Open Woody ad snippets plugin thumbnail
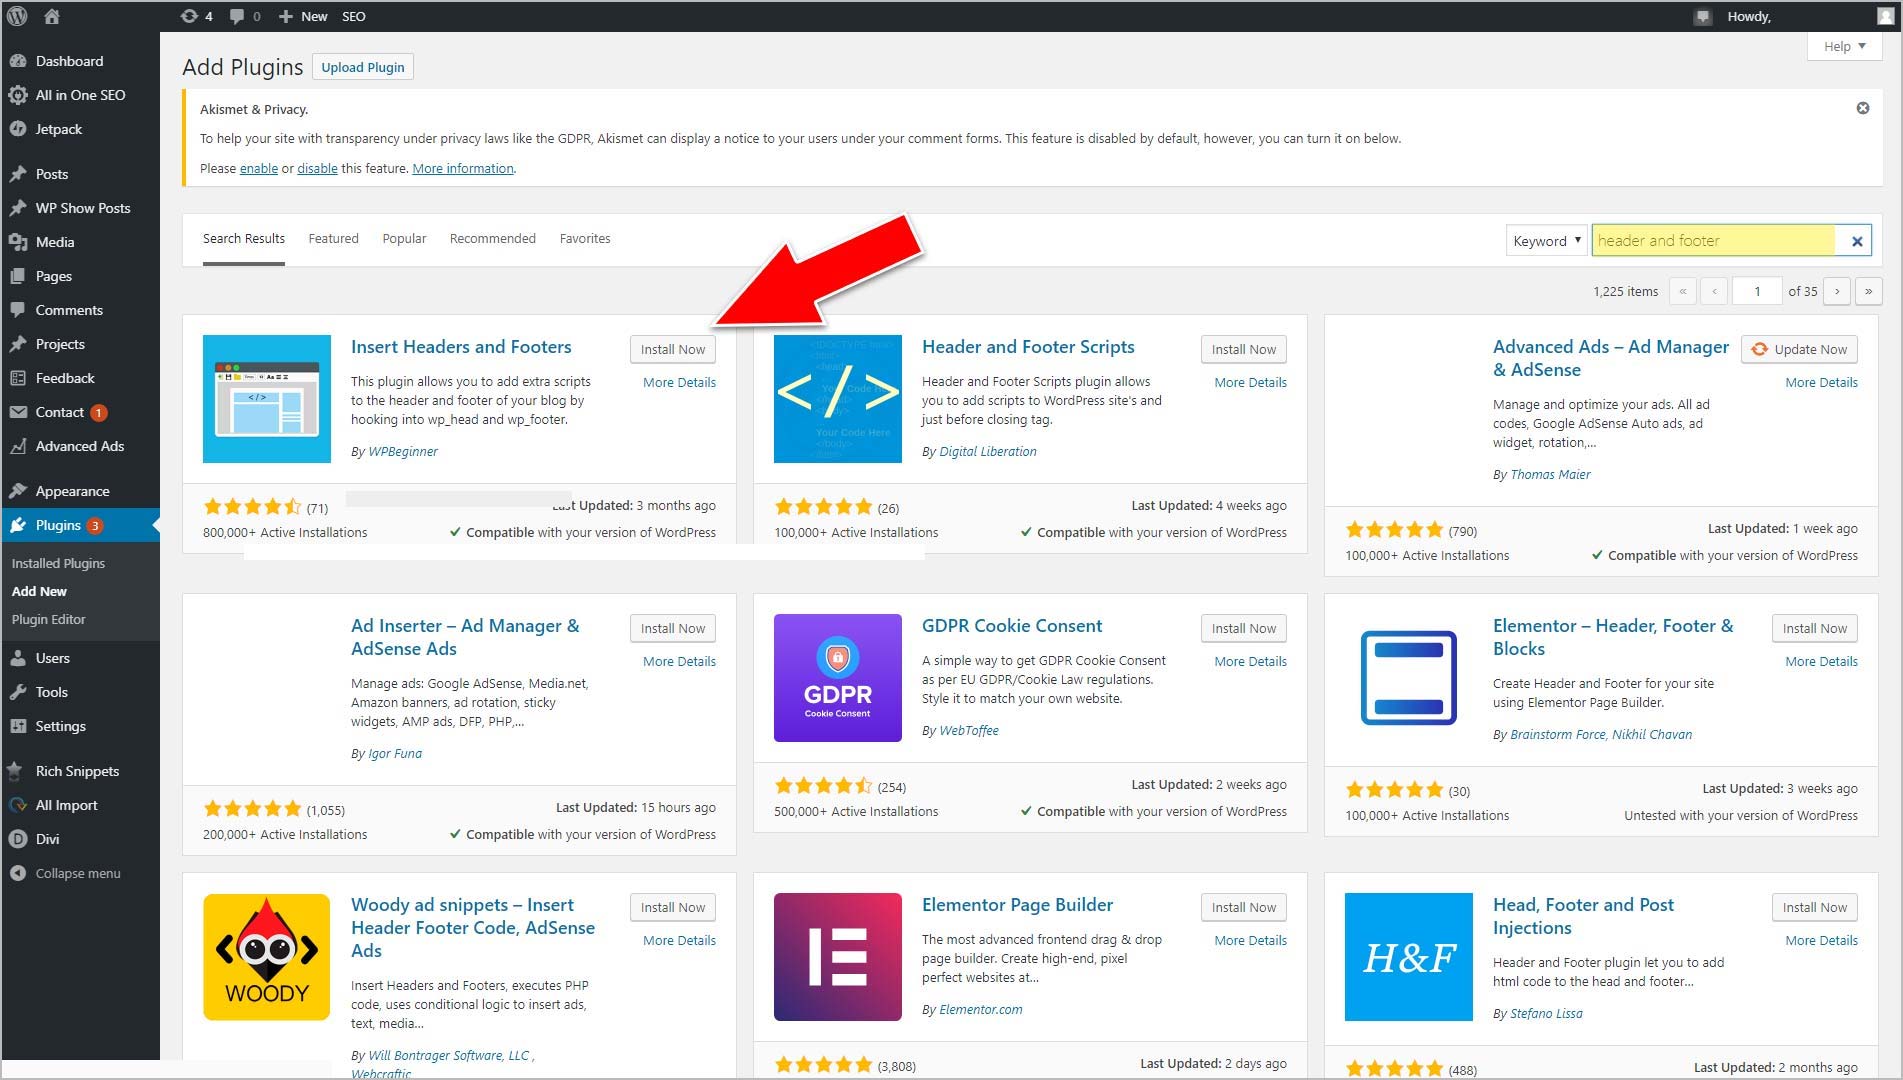This screenshot has height=1080, width=1903. point(267,957)
